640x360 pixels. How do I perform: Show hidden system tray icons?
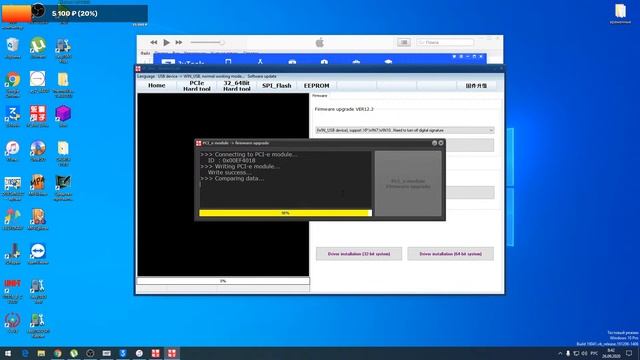coord(560,353)
